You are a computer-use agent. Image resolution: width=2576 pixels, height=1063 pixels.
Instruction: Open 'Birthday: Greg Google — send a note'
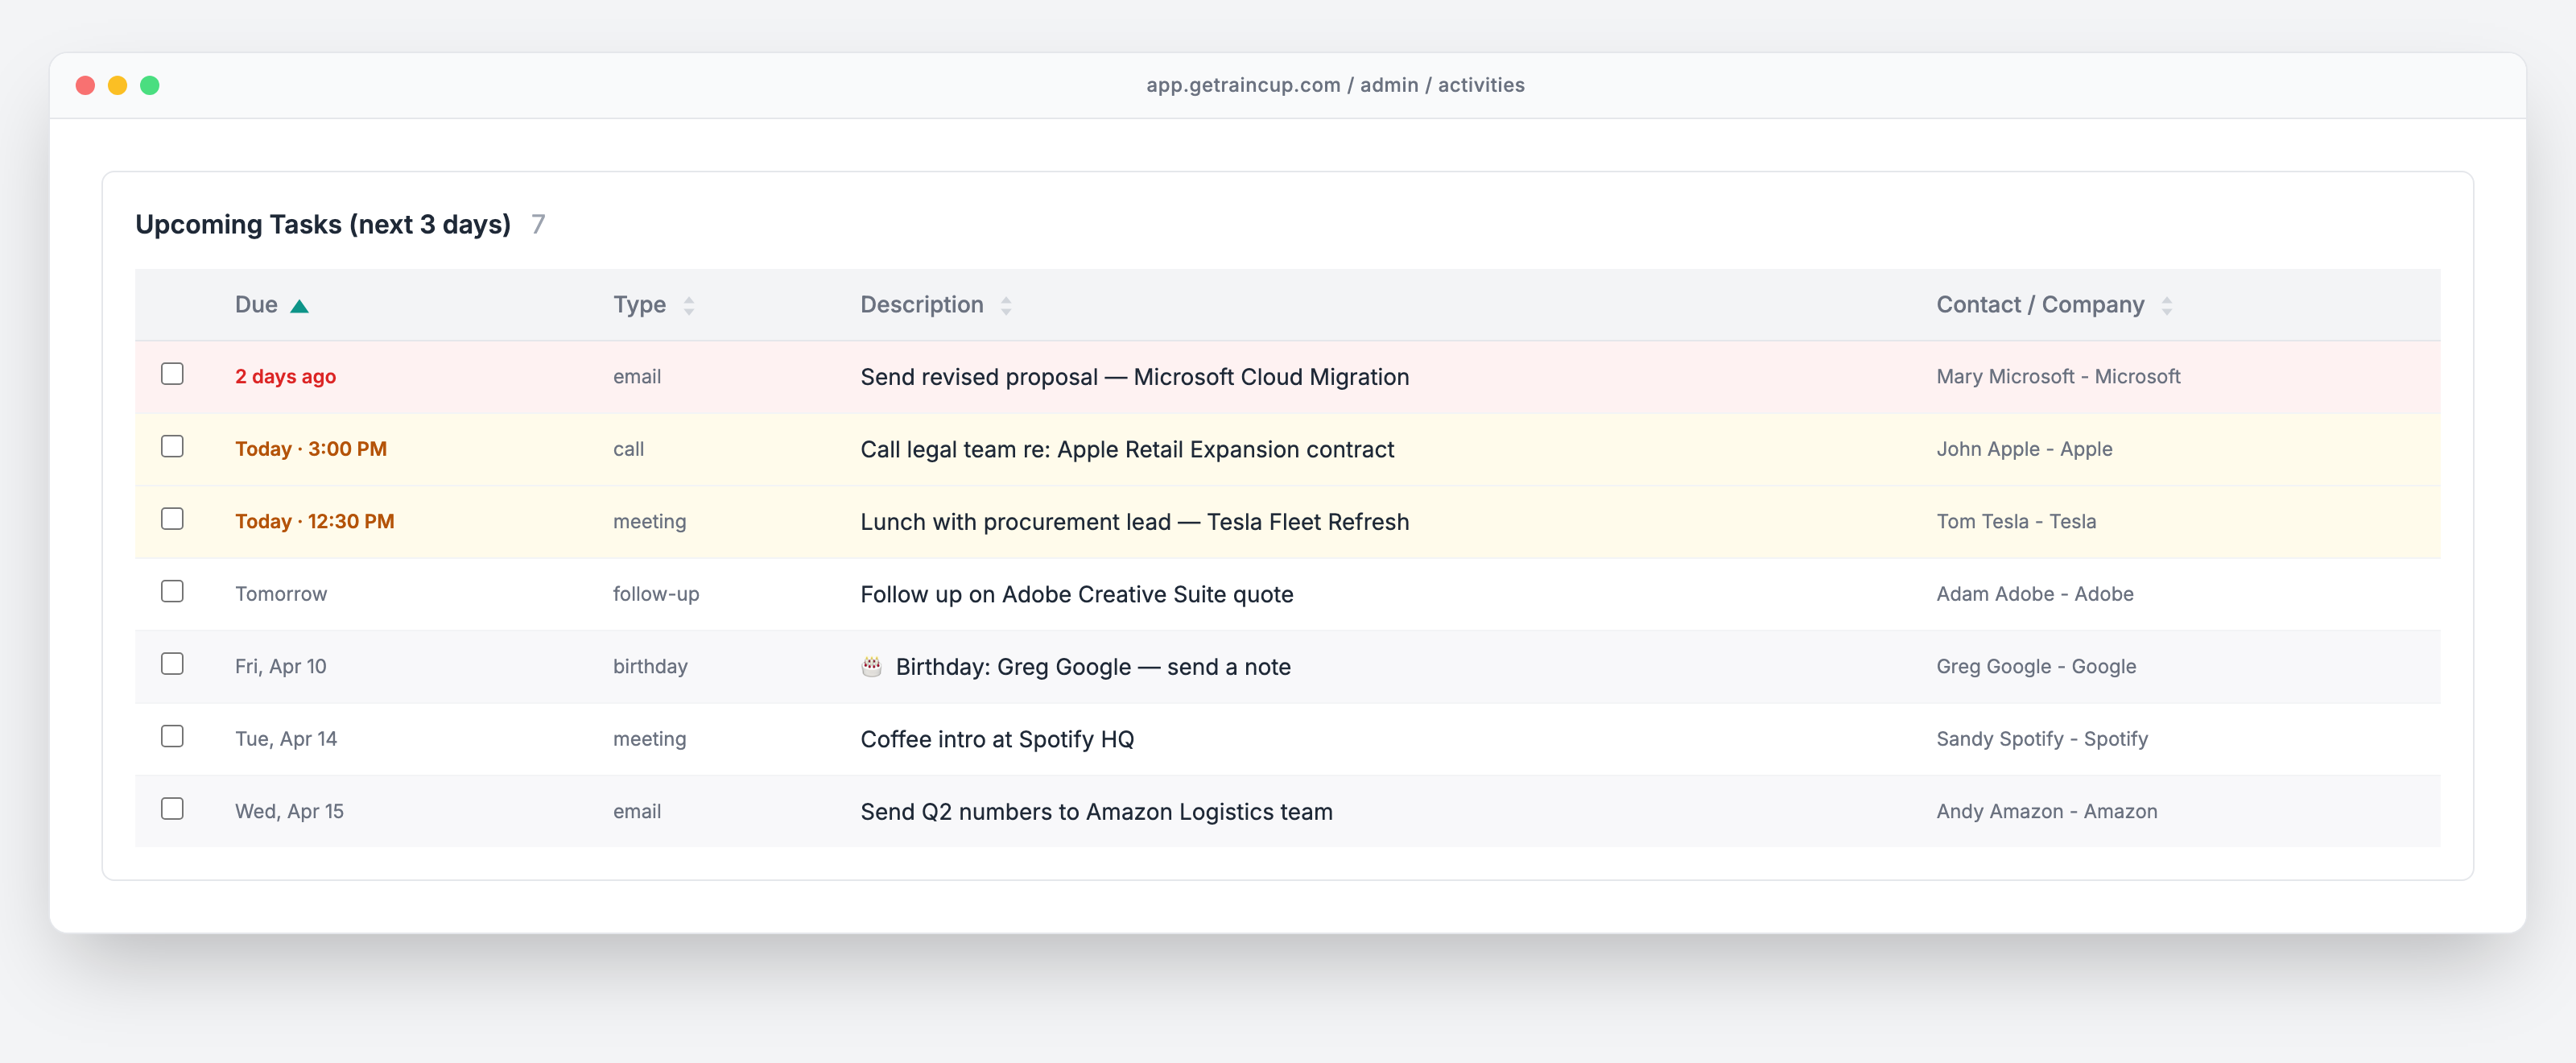(1093, 667)
